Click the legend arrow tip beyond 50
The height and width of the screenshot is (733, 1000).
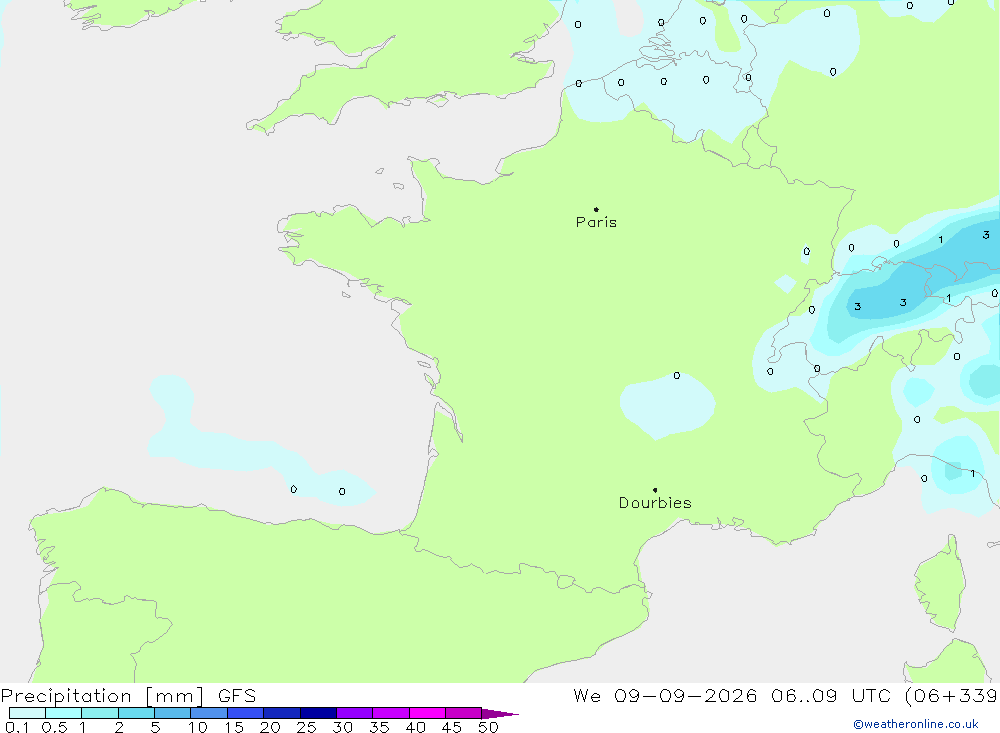499,713
